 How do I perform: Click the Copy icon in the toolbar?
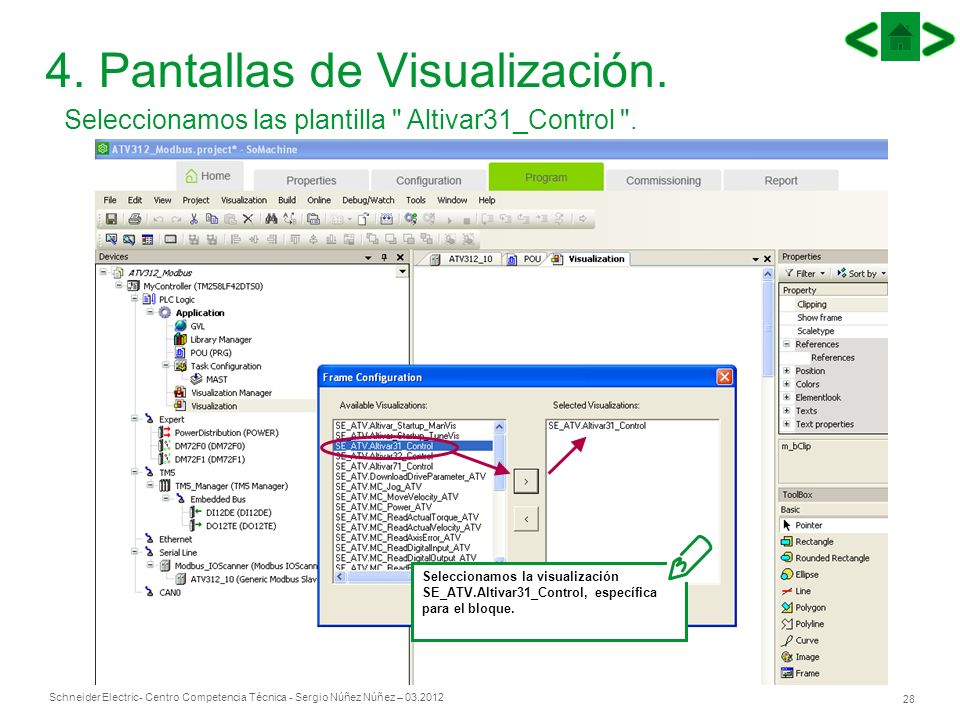click(212, 219)
